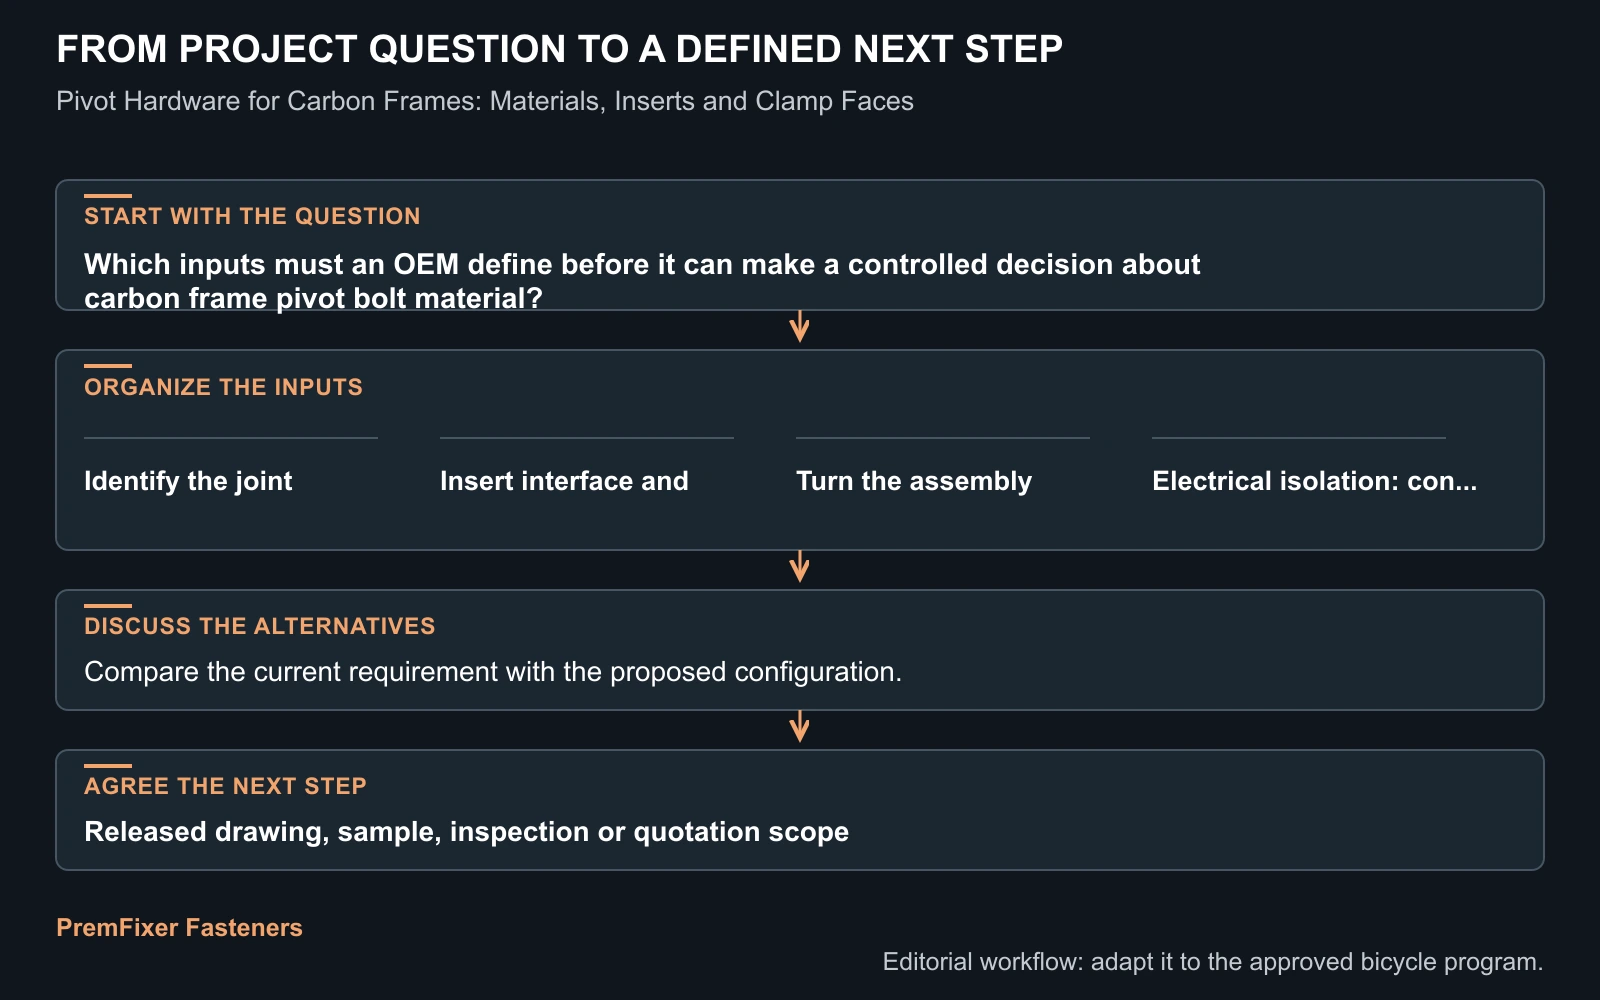The image size is (1600, 1000).
Task: Click the orange accent bar above Discuss The Alternatives
Action: click(x=108, y=606)
